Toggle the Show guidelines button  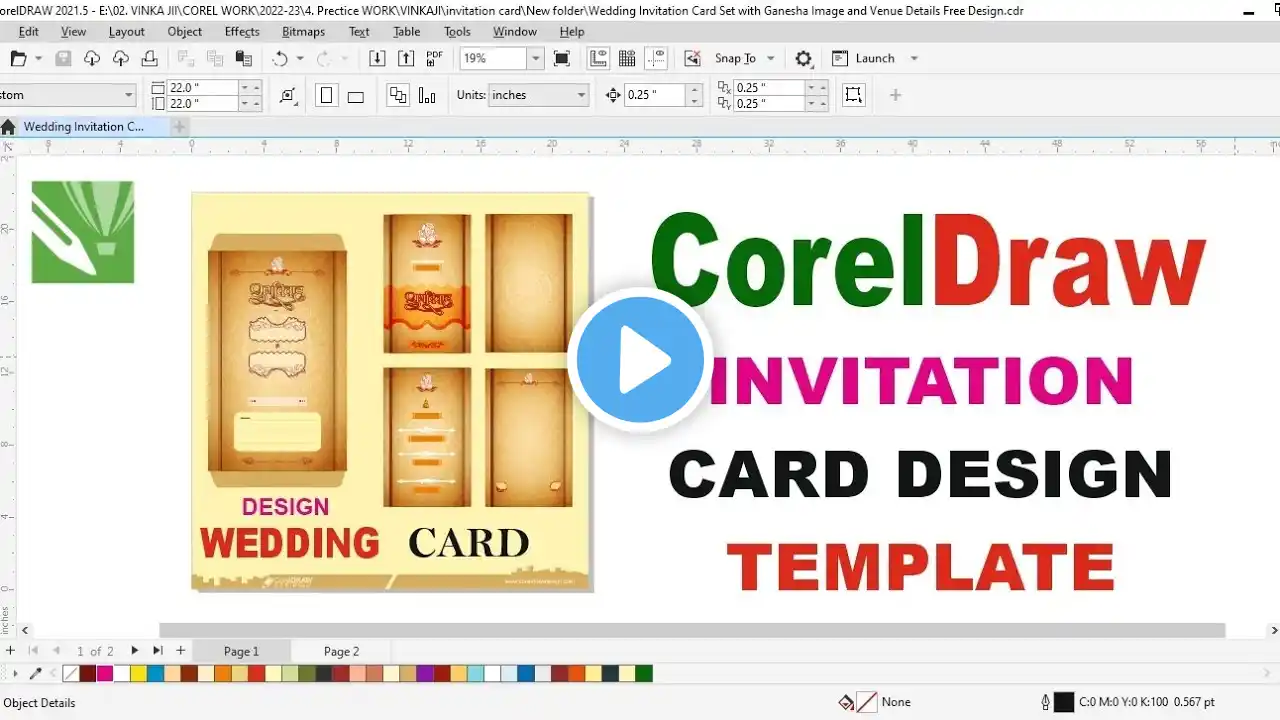coord(657,59)
